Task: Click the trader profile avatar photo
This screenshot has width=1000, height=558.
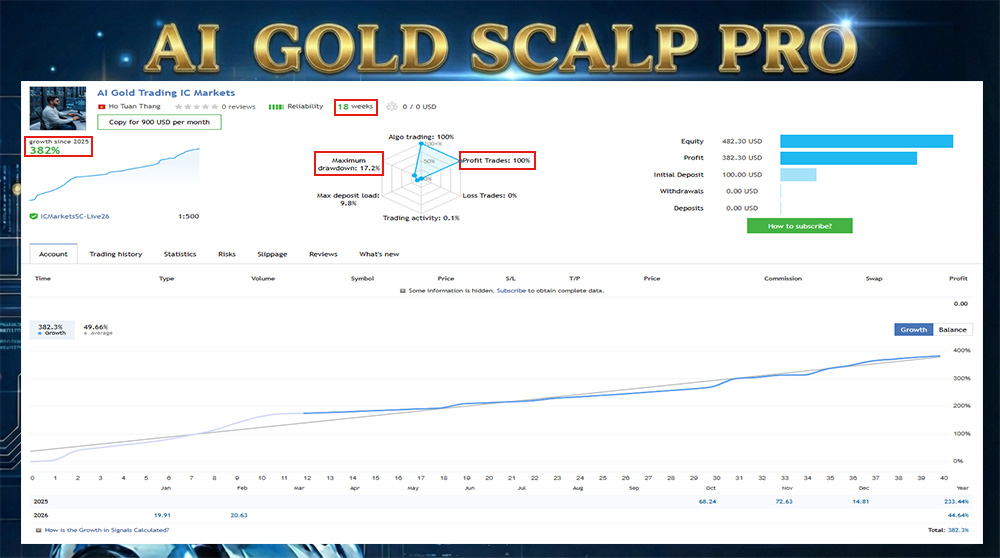Action: 59,109
